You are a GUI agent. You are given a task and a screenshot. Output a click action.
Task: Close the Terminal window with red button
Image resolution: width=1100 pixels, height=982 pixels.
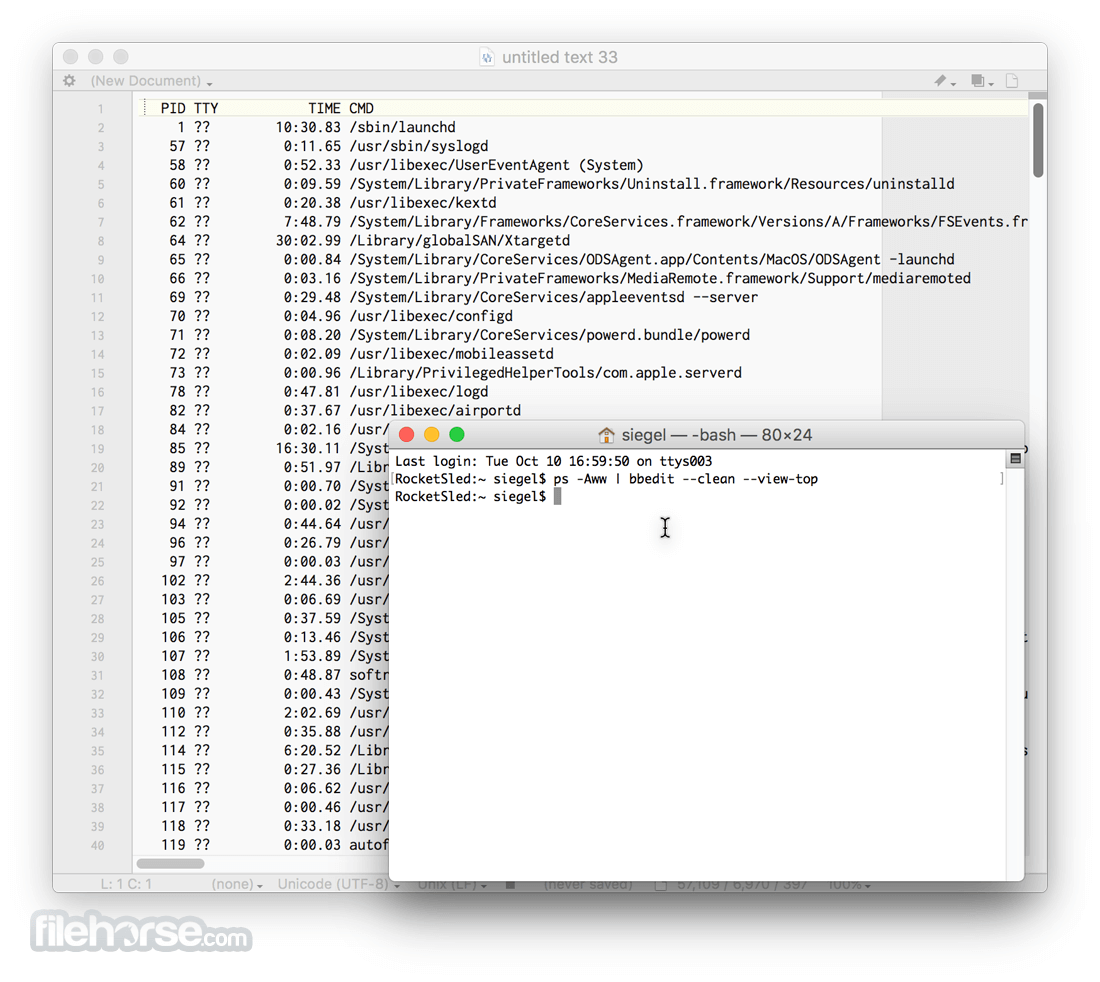click(406, 435)
